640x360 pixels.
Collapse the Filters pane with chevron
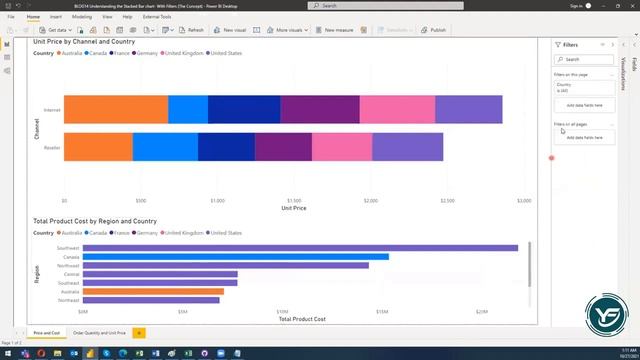[613, 44]
